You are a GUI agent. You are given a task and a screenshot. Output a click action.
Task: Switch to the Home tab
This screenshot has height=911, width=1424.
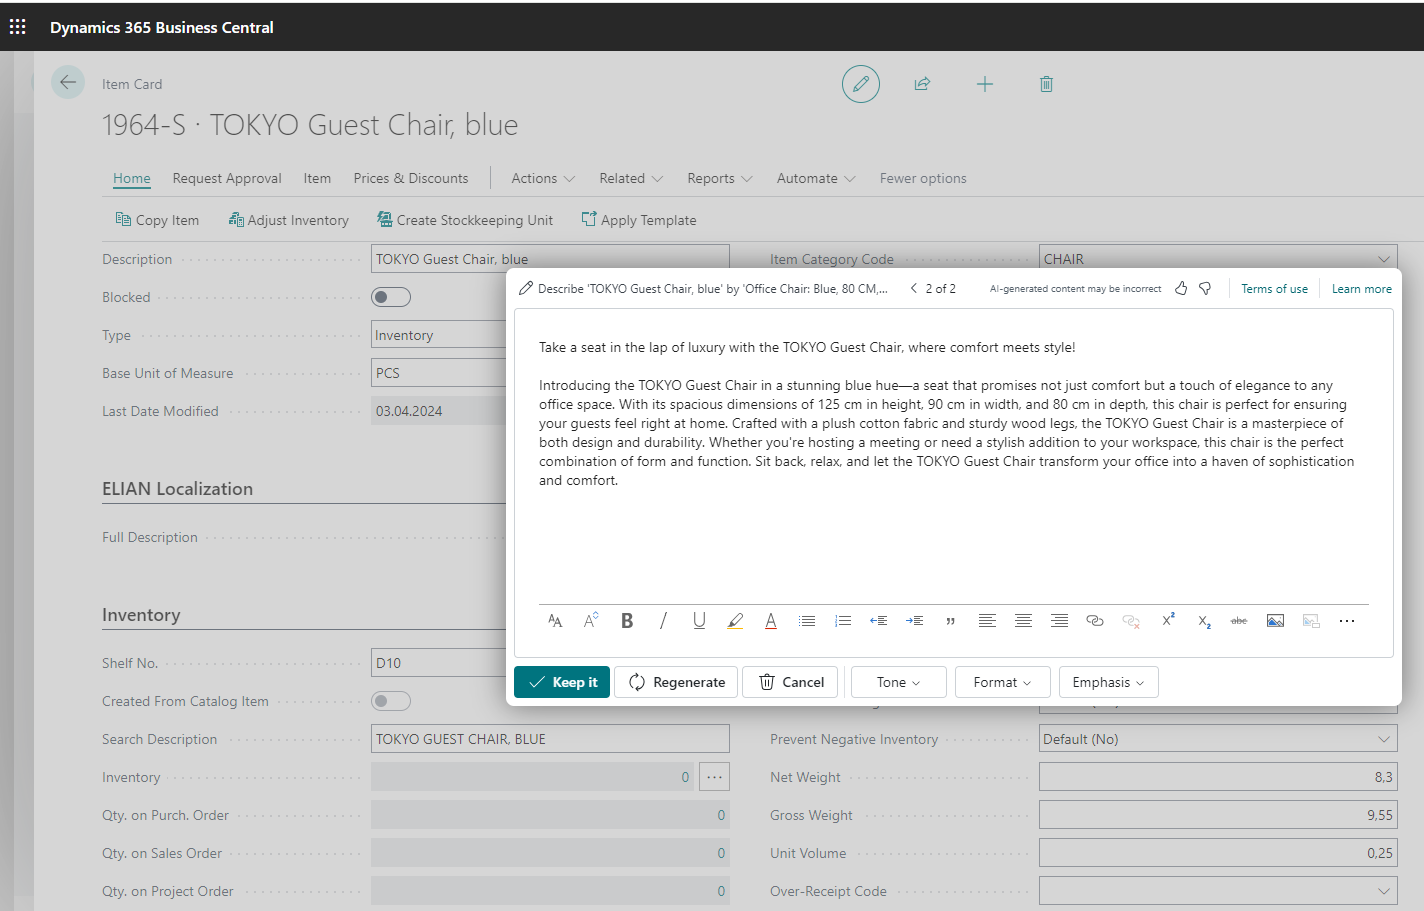coord(132,178)
